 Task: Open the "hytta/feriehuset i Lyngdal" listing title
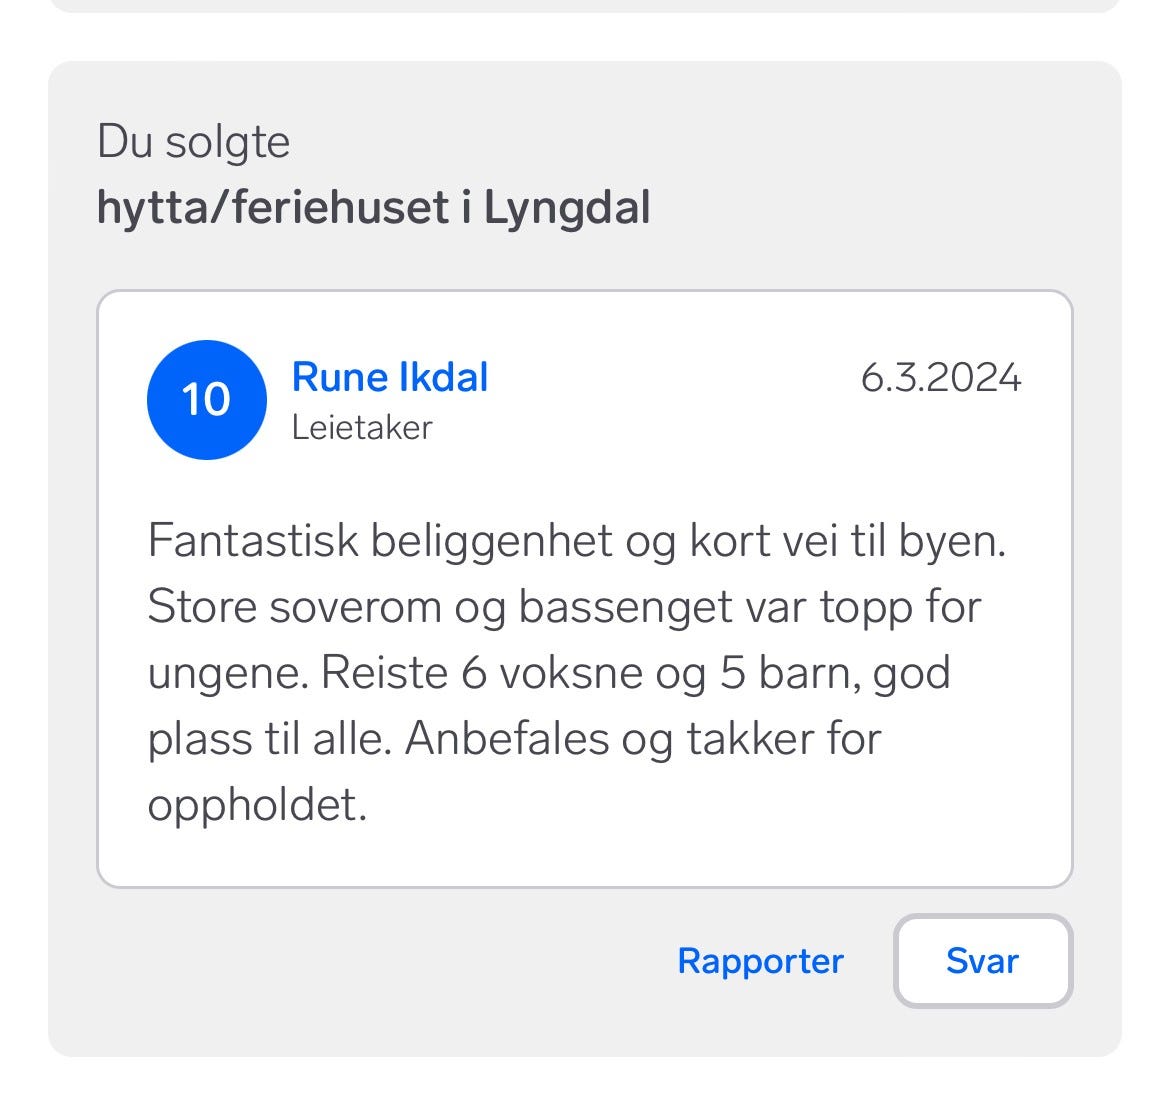375,208
